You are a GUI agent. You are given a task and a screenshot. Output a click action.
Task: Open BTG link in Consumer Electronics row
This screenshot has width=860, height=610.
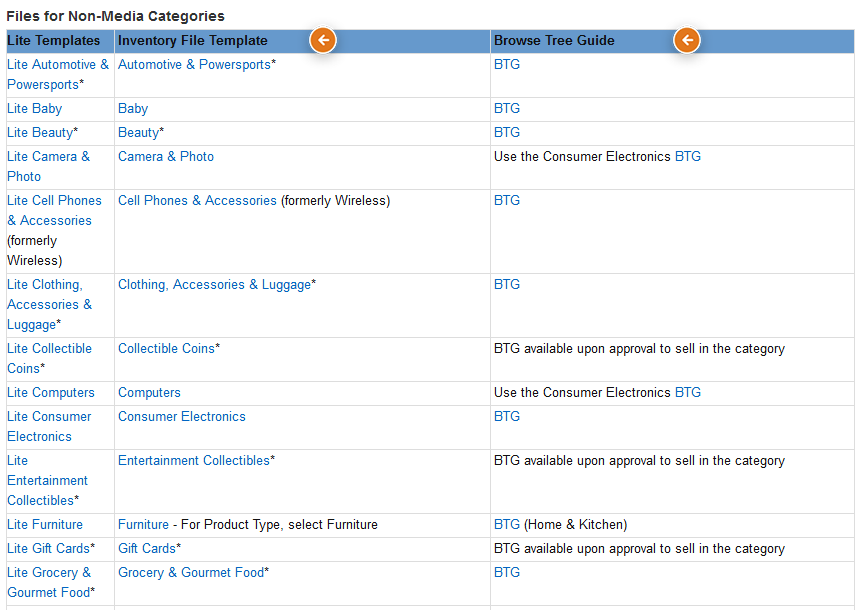click(507, 417)
